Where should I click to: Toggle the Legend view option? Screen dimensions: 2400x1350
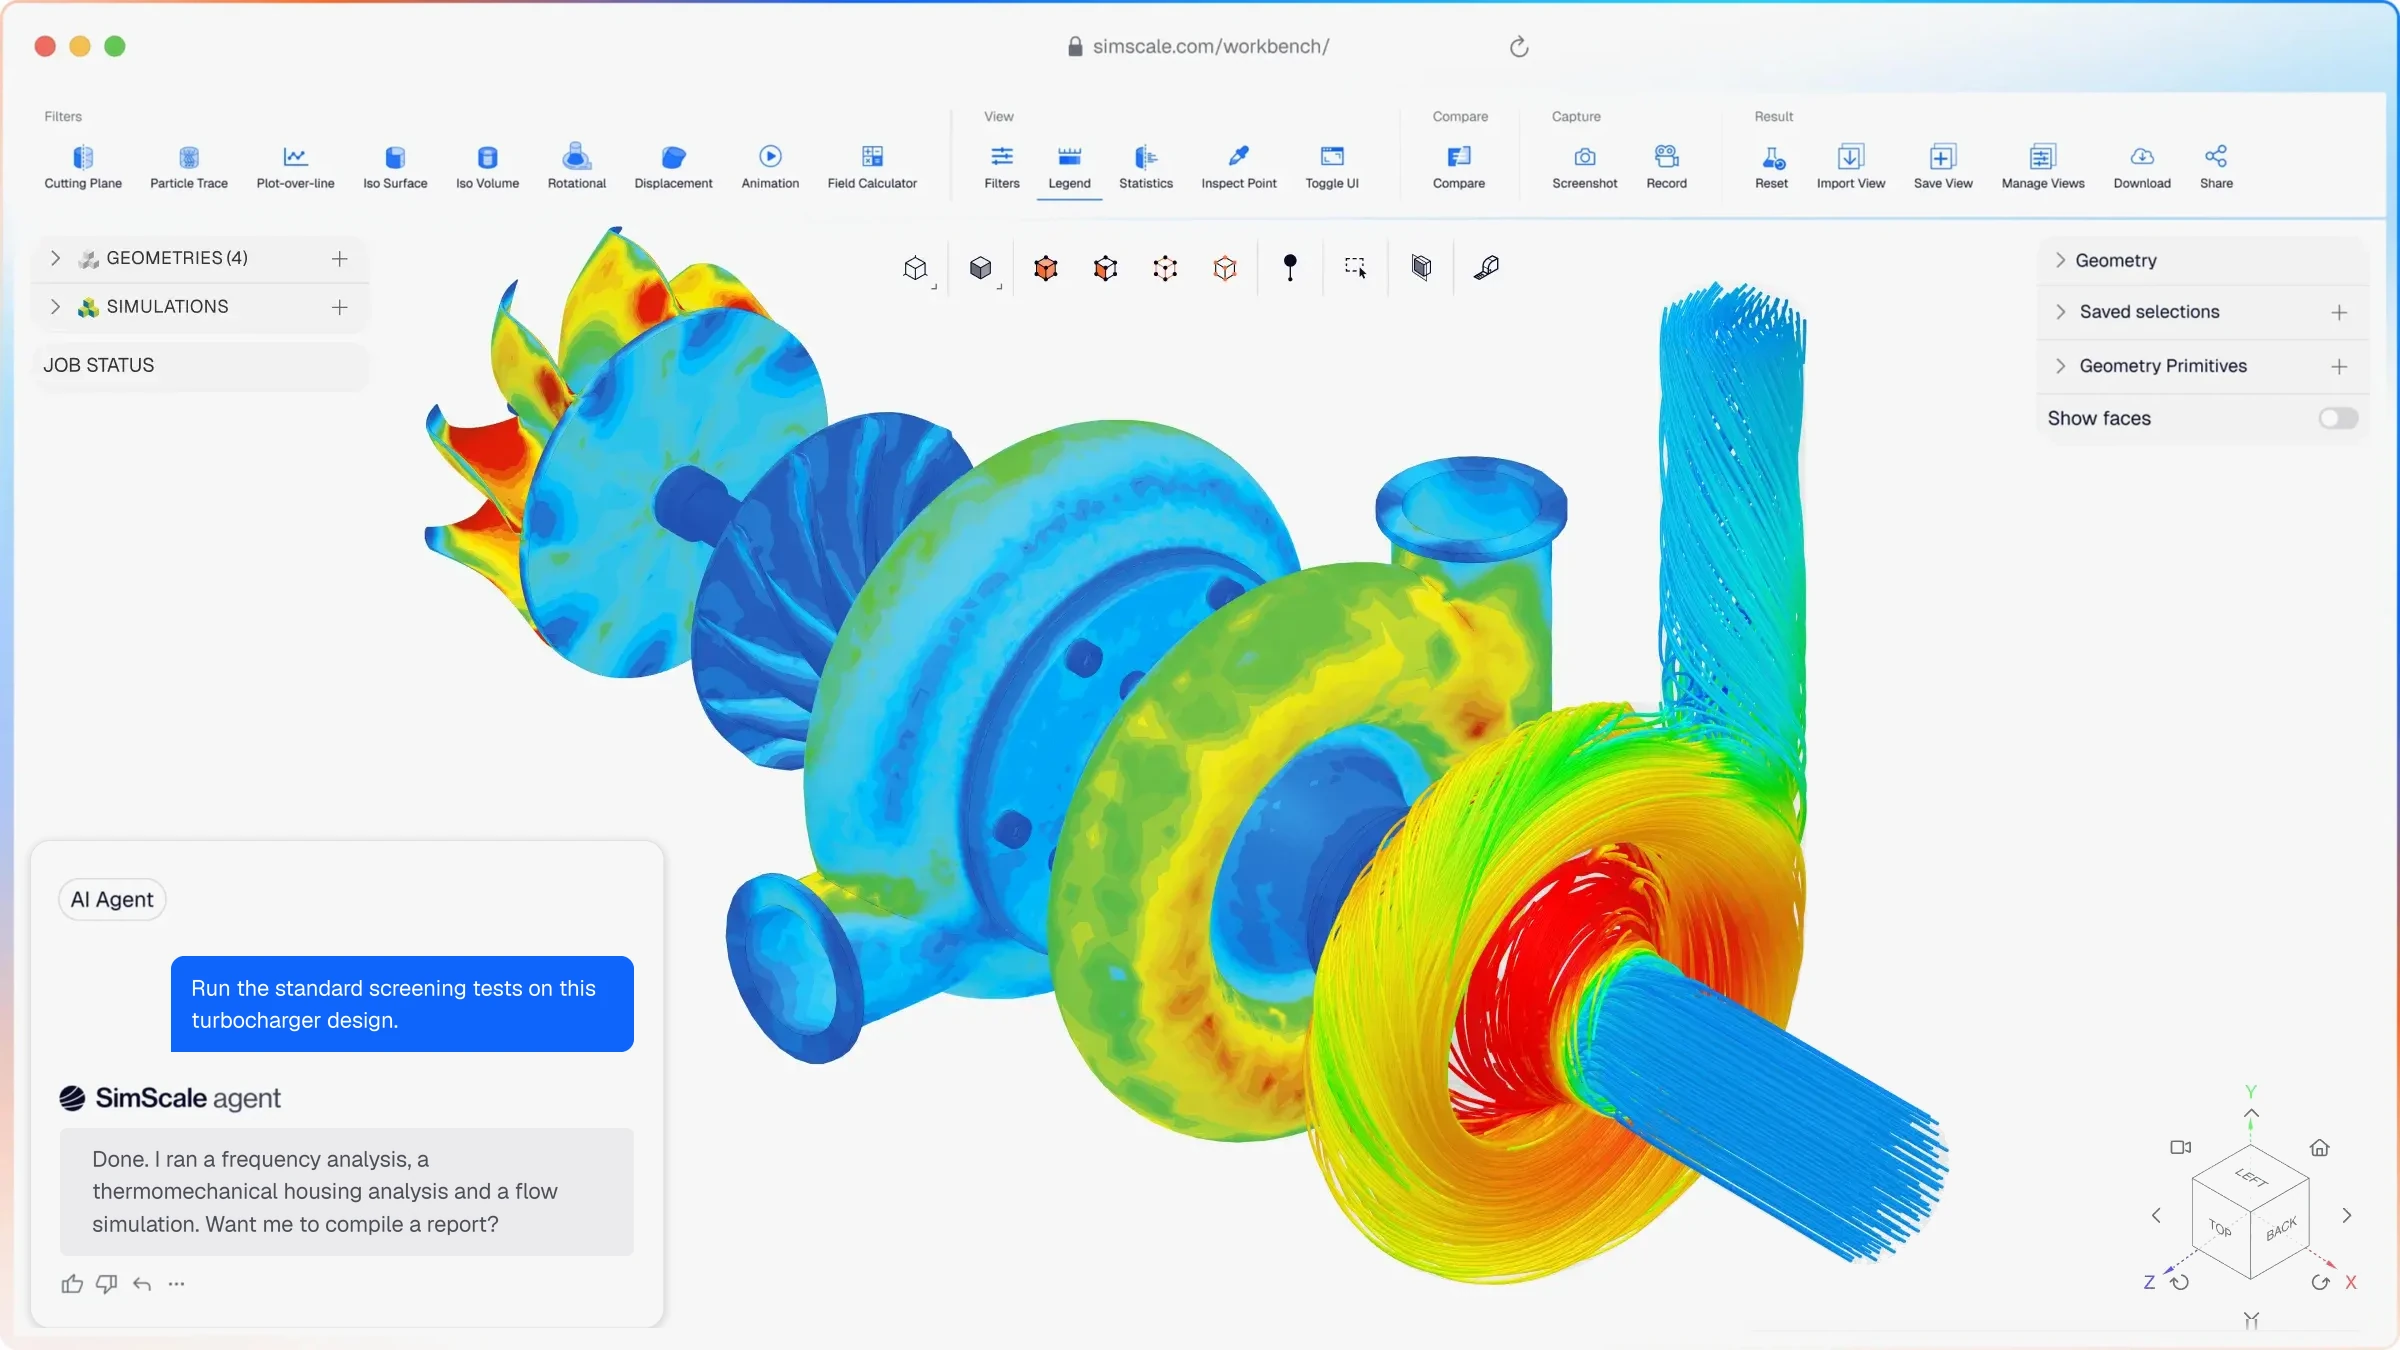(1069, 167)
